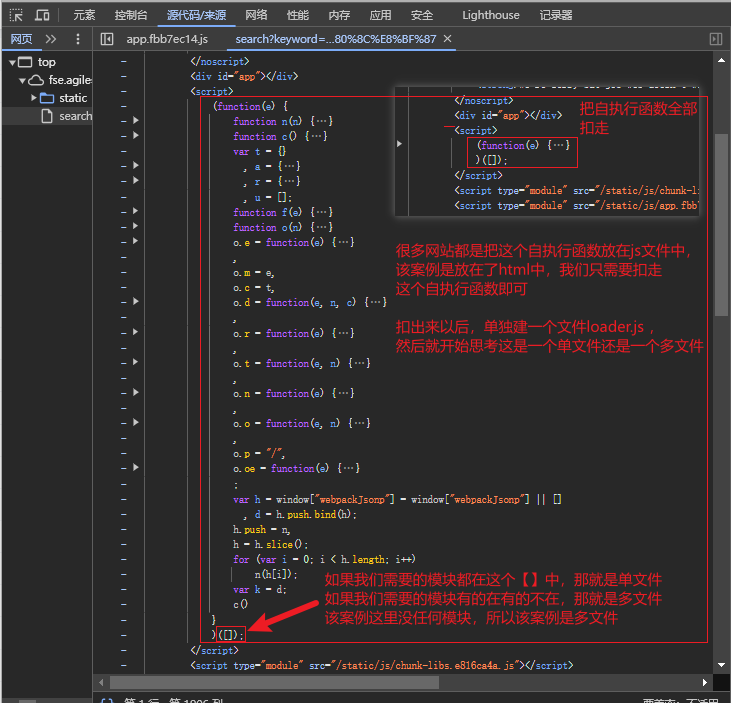
Task: Show more navigator tabs chevron
Action: coord(51,39)
